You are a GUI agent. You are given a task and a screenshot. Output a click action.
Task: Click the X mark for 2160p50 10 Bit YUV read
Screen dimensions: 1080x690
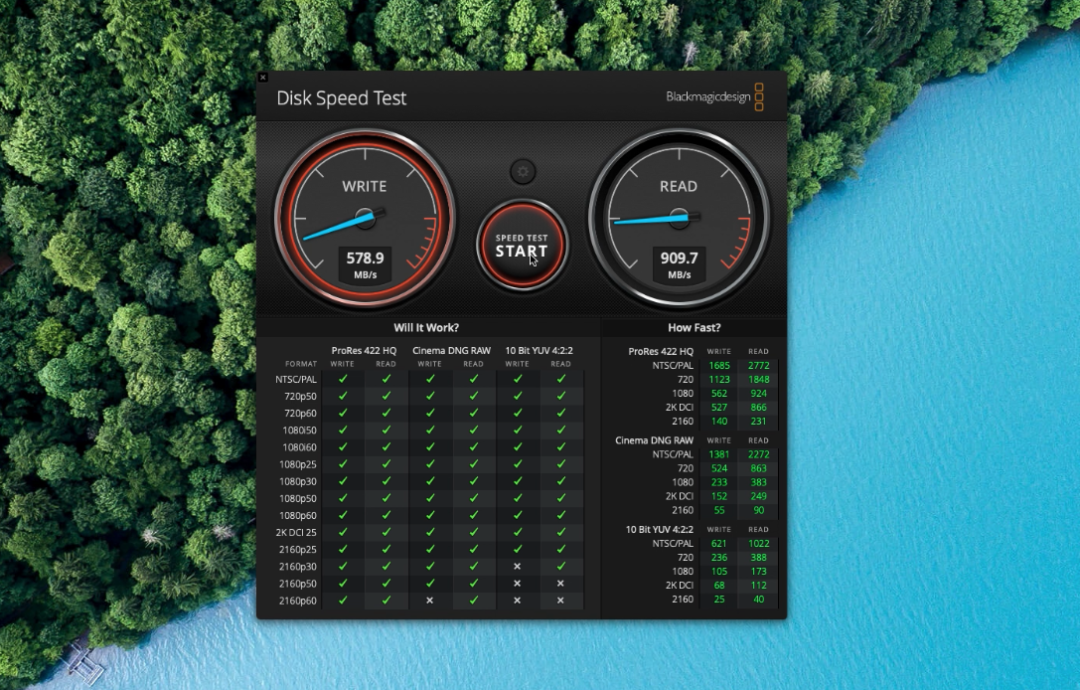click(561, 583)
